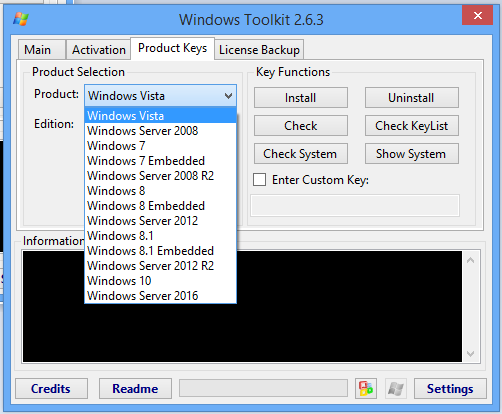Screen dimensions: 502x414
Task: Click the Office toolkit icon button
Action: [x=366, y=388]
